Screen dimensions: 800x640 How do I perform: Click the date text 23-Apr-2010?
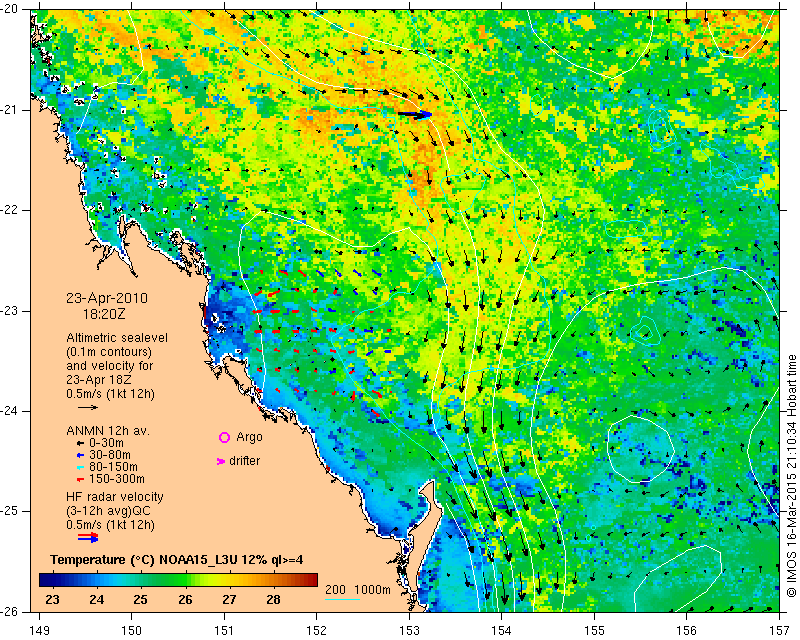point(107,298)
